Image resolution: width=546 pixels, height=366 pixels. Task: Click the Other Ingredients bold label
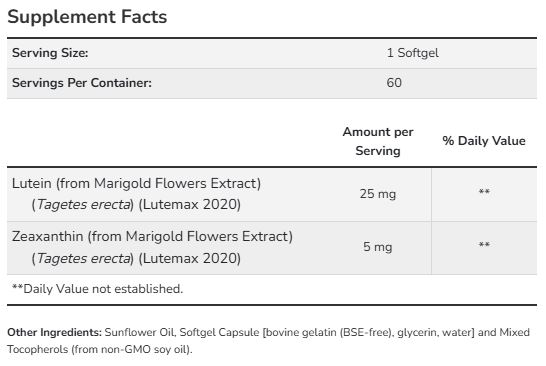point(54,332)
